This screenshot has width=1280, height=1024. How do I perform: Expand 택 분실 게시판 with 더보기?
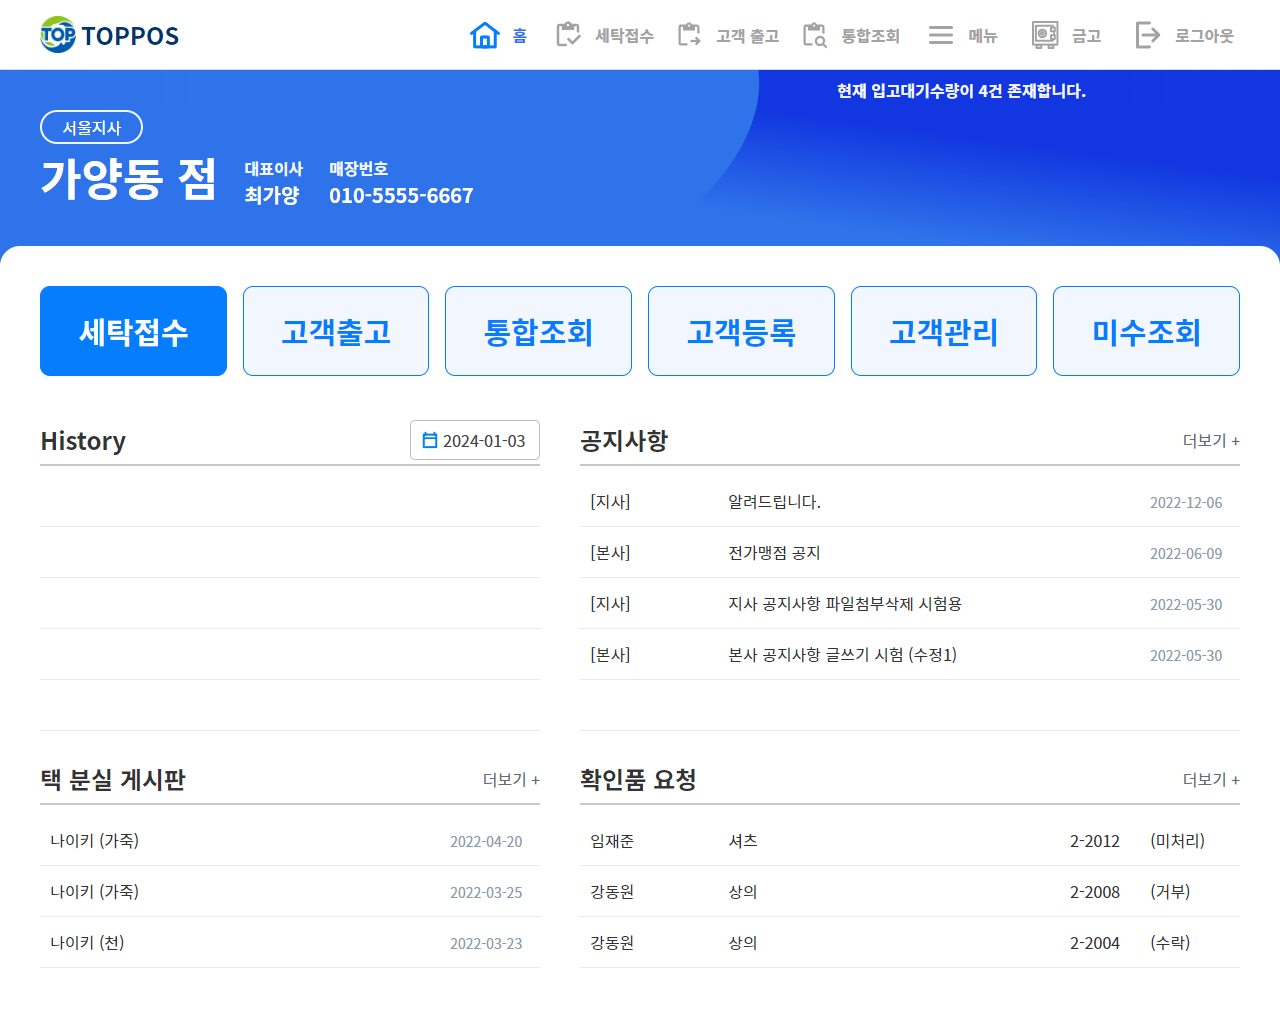click(x=510, y=779)
